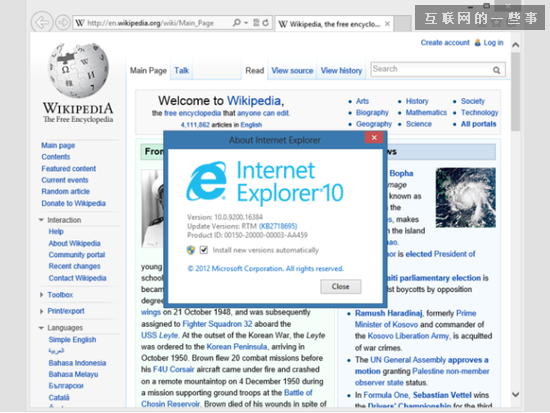
Task: Select the Wikipedia, the free encyclopedia tab
Action: click(x=334, y=24)
